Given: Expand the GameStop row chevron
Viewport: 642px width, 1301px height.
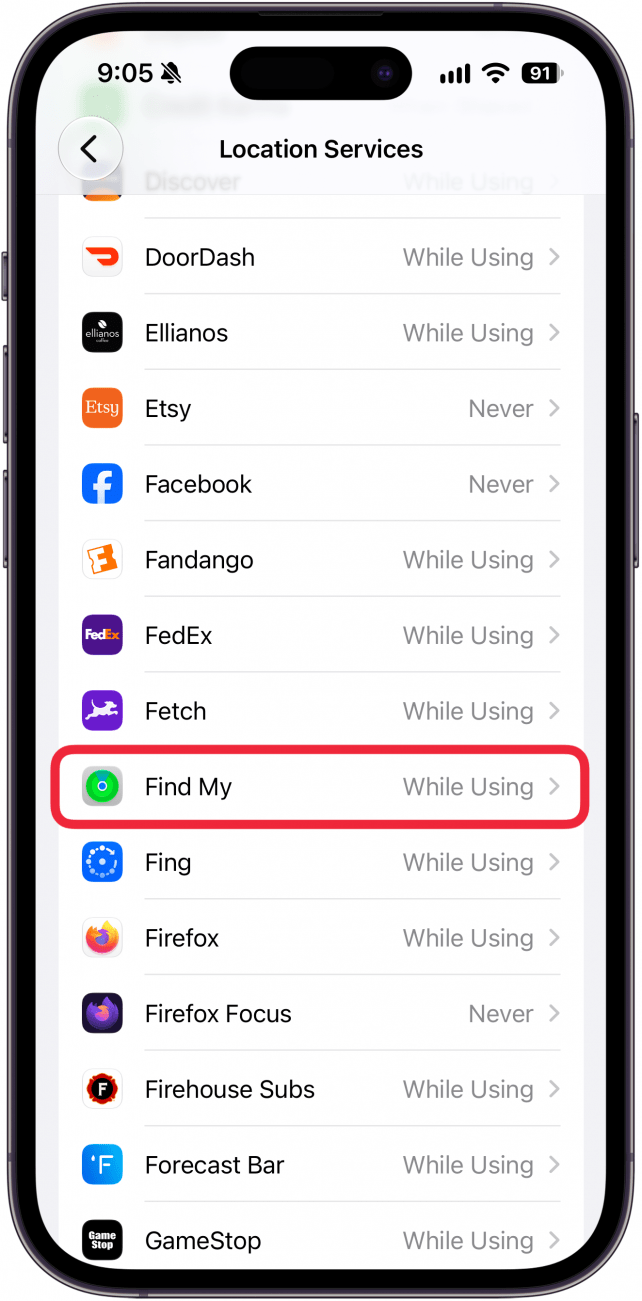Looking at the screenshot, I should 554,1241.
